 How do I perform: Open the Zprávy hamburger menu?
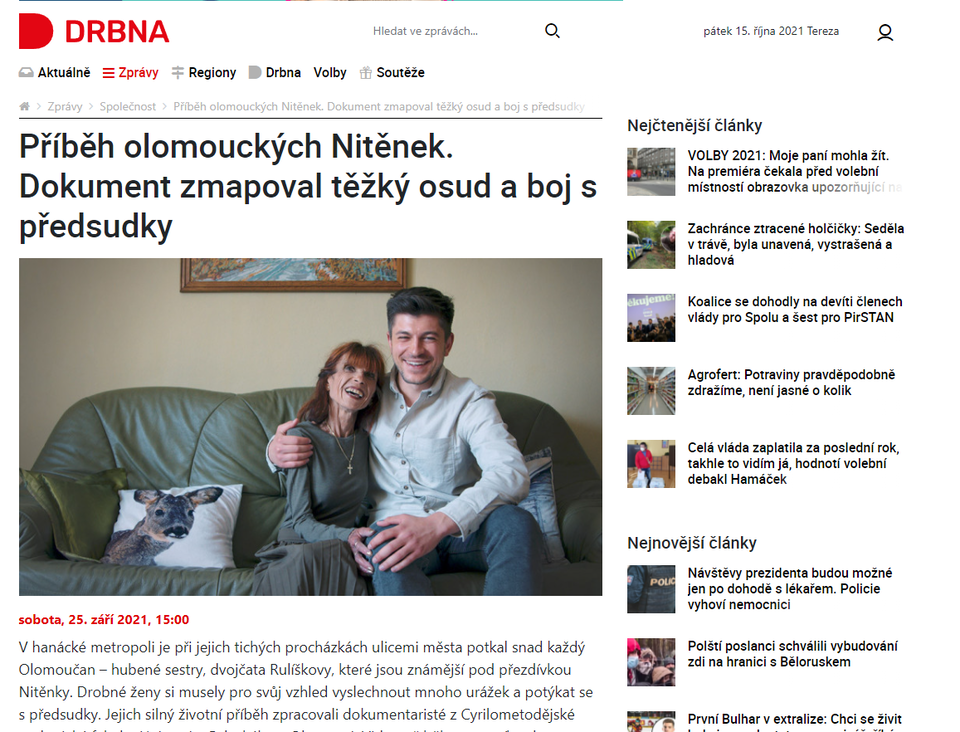(x=130, y=73)
